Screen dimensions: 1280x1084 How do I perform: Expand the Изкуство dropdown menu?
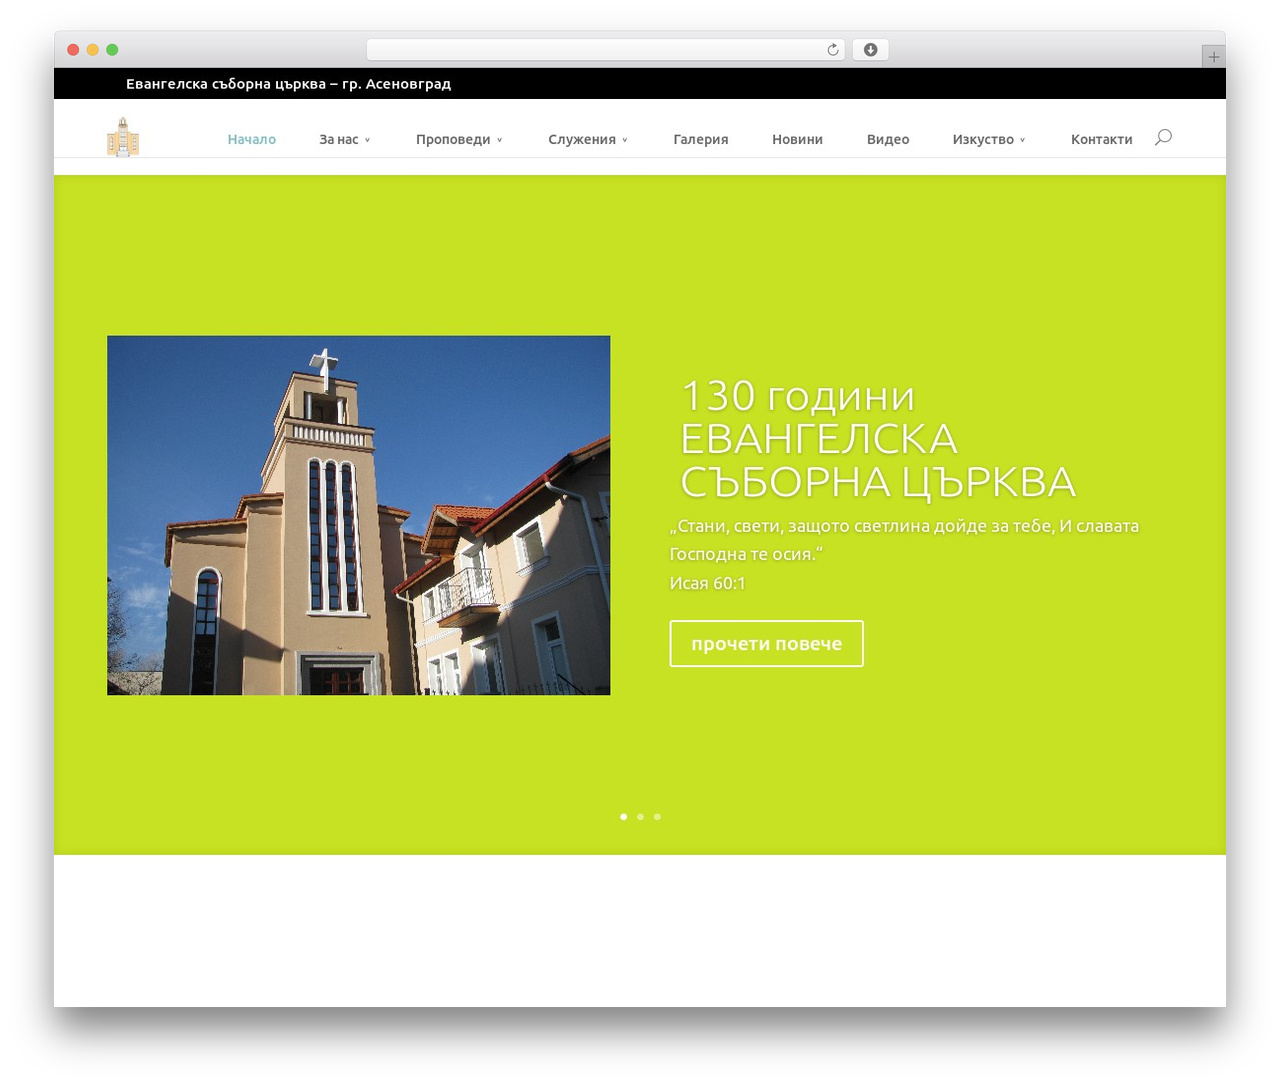tap(989, 139)
